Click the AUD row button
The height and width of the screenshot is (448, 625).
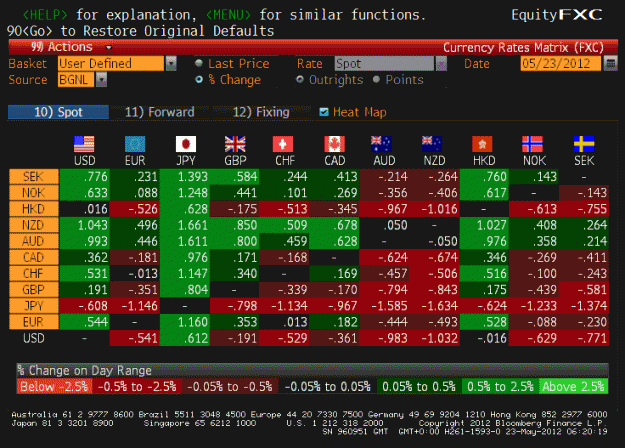[33, 241]
